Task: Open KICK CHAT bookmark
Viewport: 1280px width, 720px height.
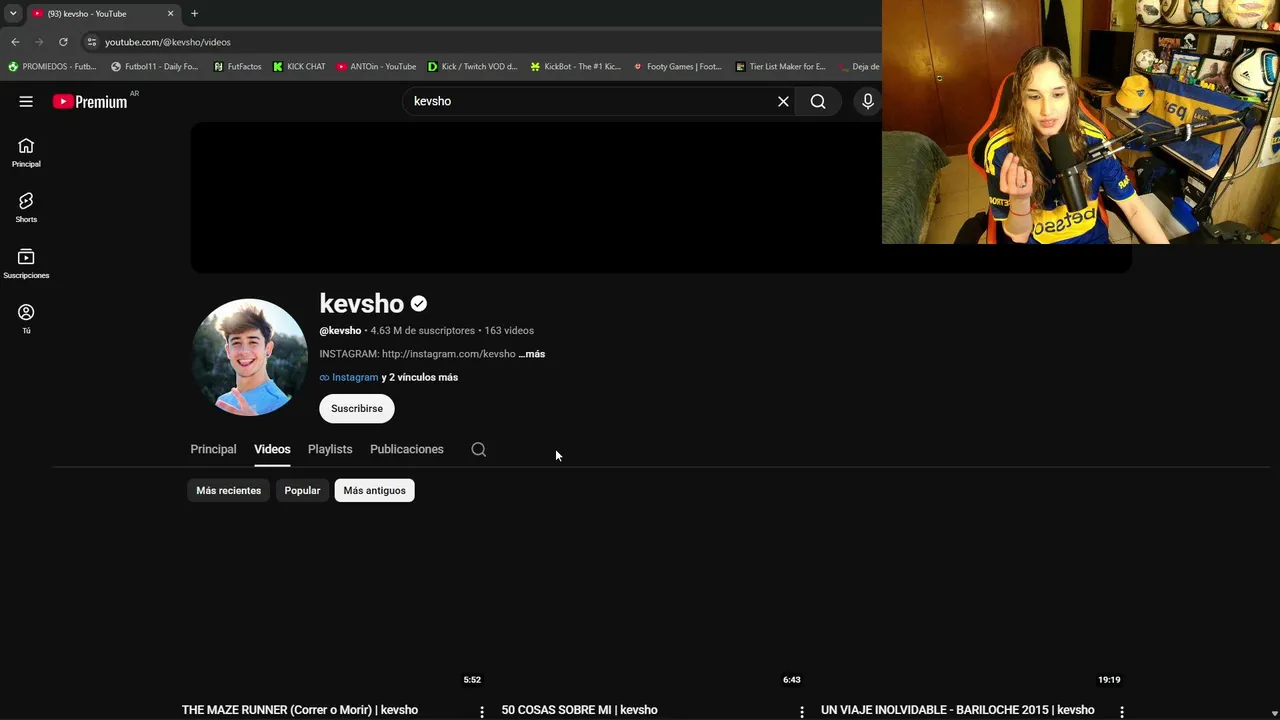Action: click(299, 67)
